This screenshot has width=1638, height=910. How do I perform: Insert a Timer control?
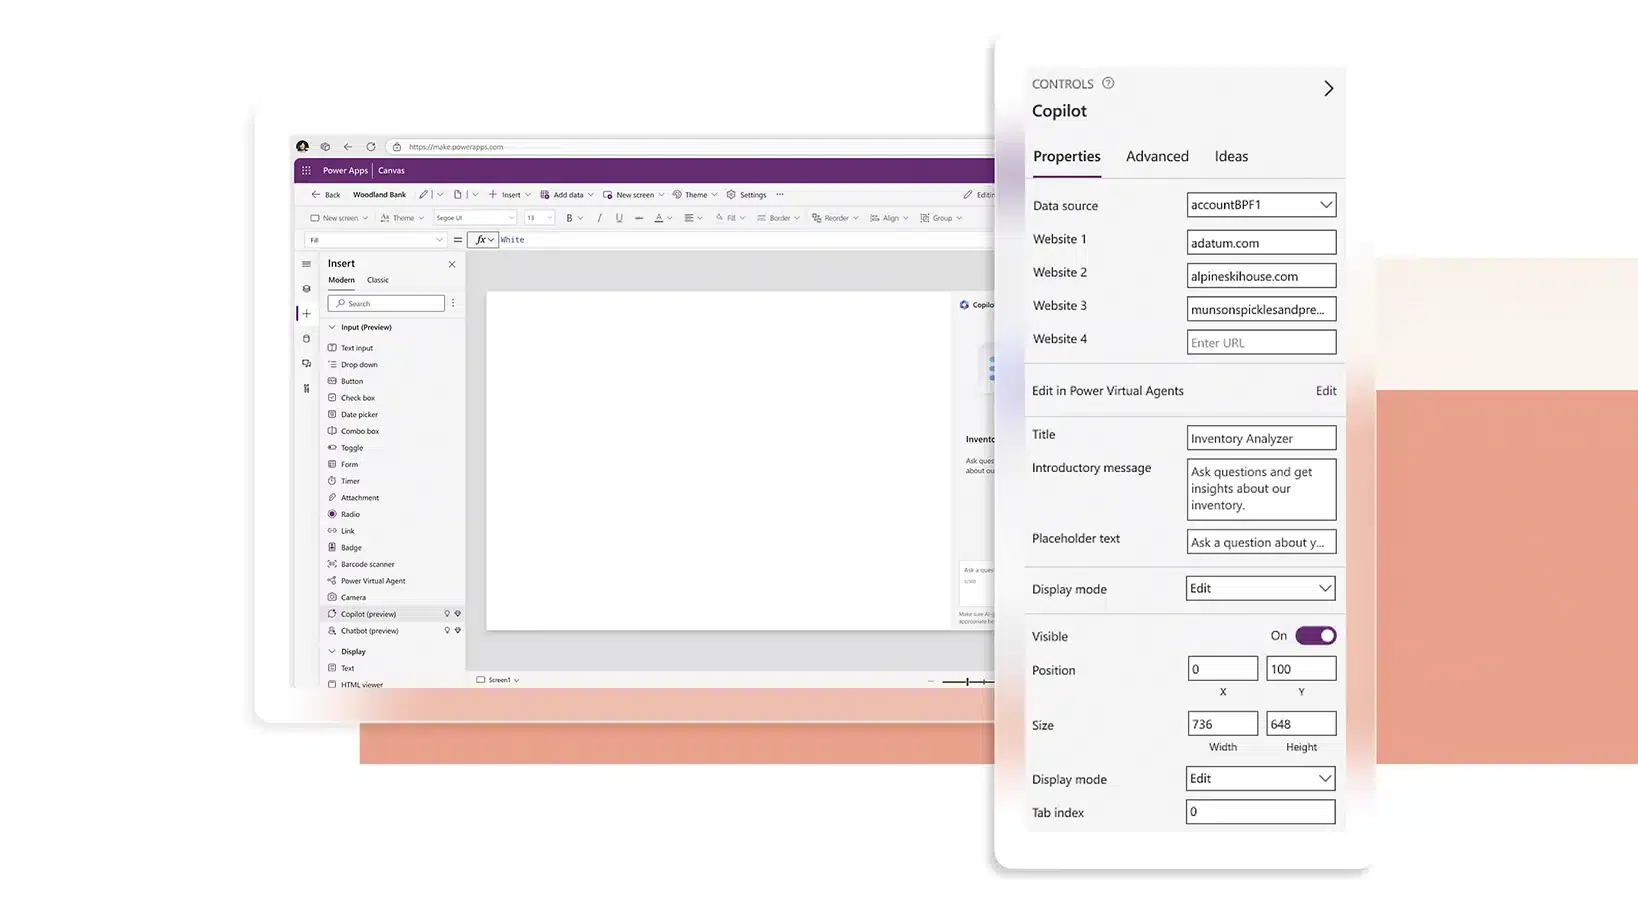(344, 481)
